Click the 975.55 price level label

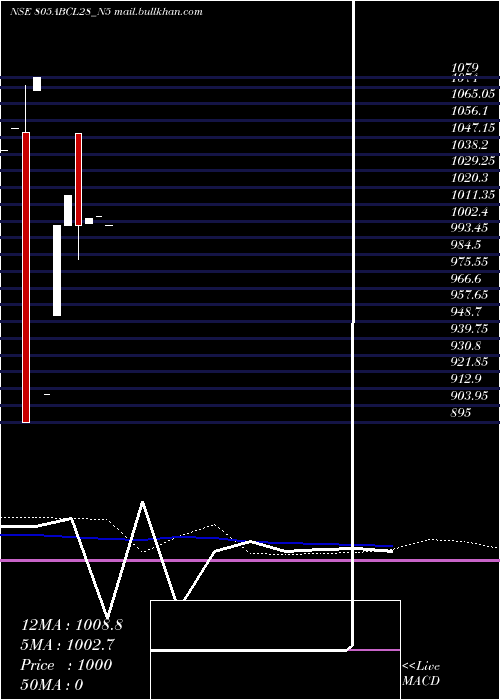point(469,262)
